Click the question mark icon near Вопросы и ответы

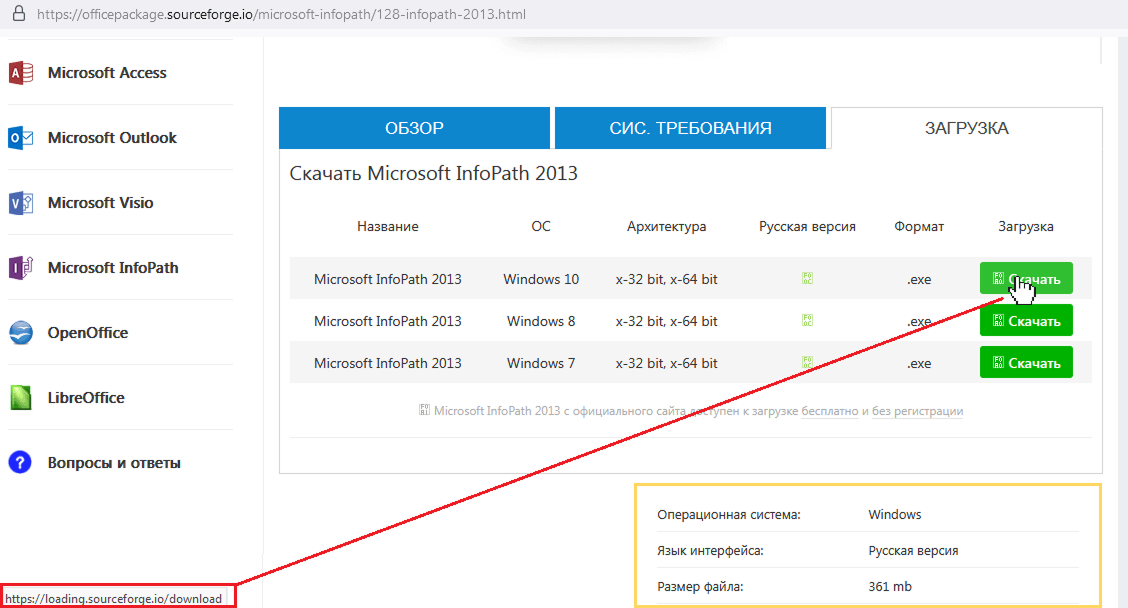[19, 462]
